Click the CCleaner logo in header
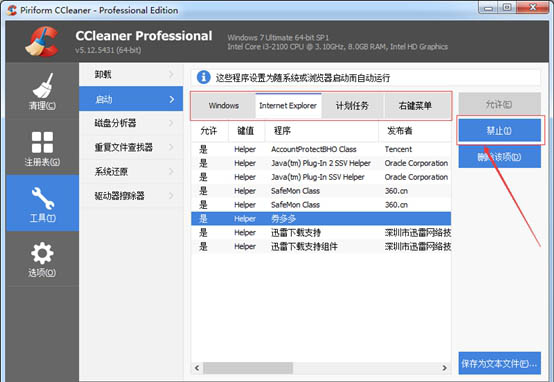Image resolution: width=554 pixels, height=382 pixels. pos(42,41)
